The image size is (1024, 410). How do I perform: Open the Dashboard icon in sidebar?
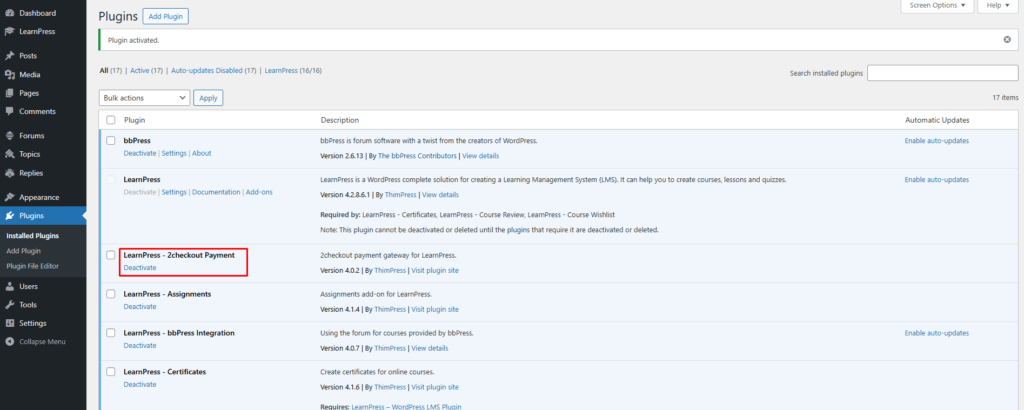point(10,13)
